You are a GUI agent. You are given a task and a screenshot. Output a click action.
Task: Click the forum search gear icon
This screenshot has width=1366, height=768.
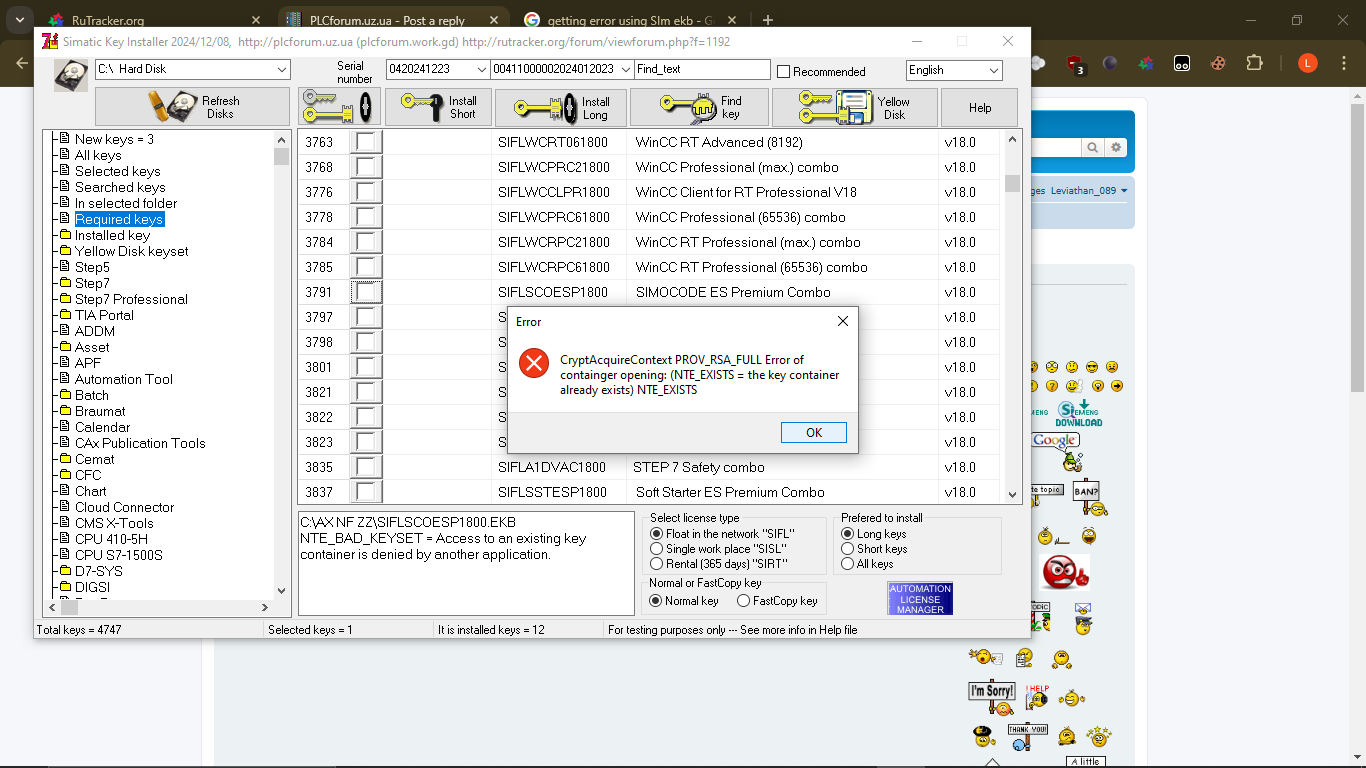pos(1116,147)
